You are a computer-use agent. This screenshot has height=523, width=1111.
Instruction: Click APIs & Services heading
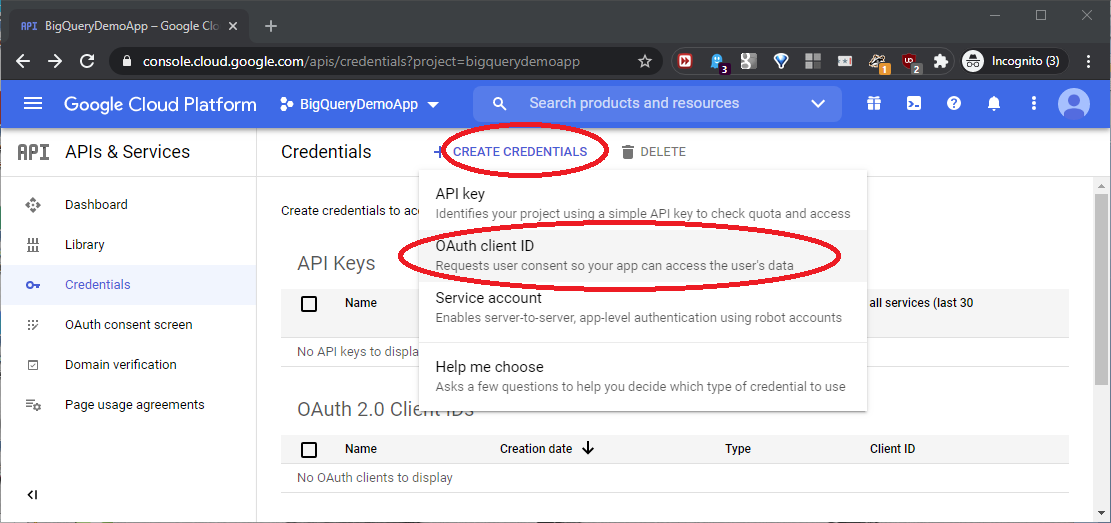[x=128, y=152]
